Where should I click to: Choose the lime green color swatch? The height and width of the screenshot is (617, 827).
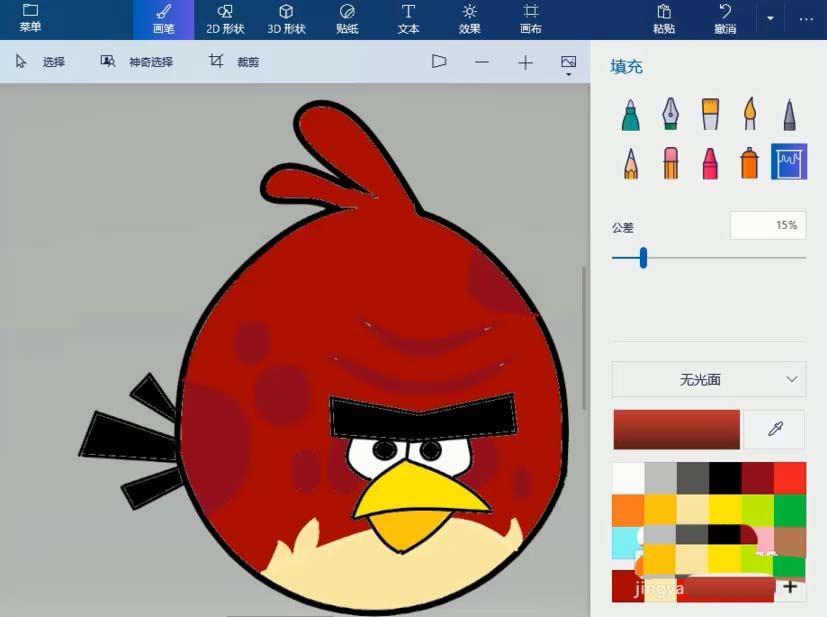click(x=757, y=510)
